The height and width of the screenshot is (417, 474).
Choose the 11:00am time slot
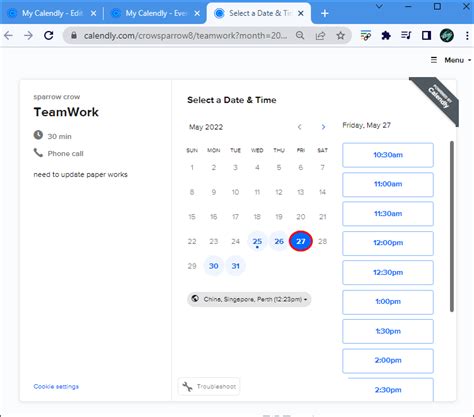pos(388,184)
